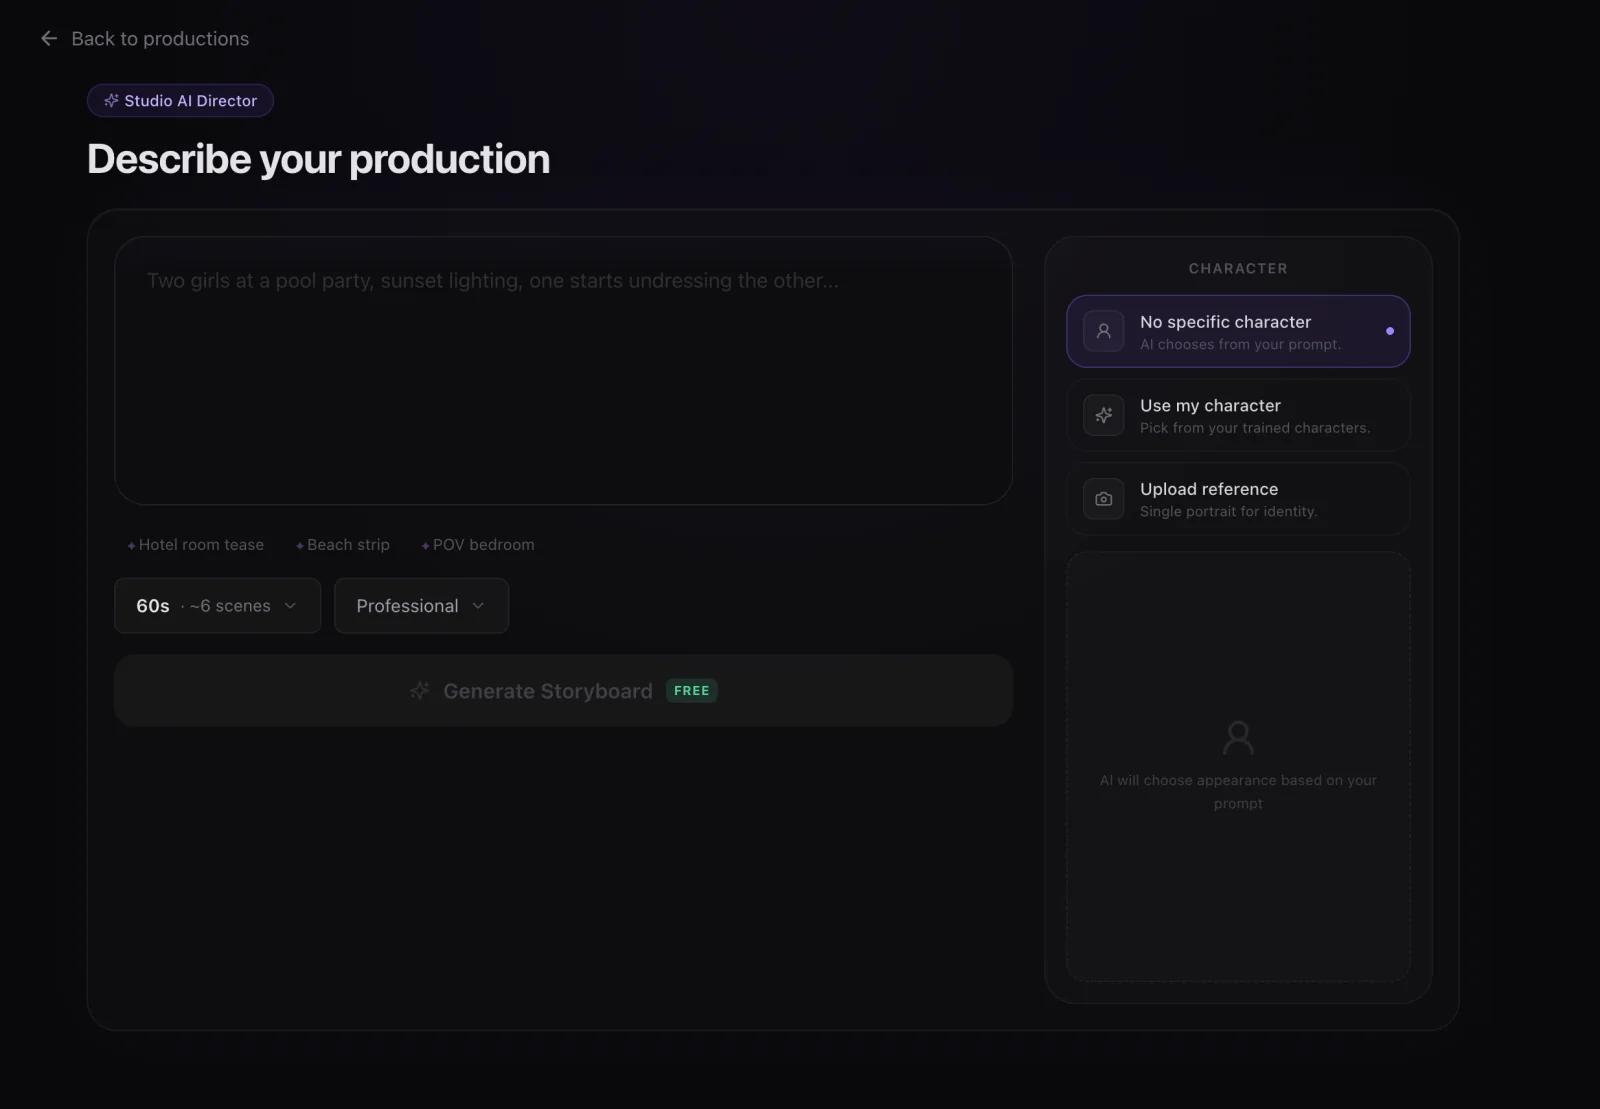Click the person icon beside No specific character
1600x1109 pixels.
(x=1103, y=331)
